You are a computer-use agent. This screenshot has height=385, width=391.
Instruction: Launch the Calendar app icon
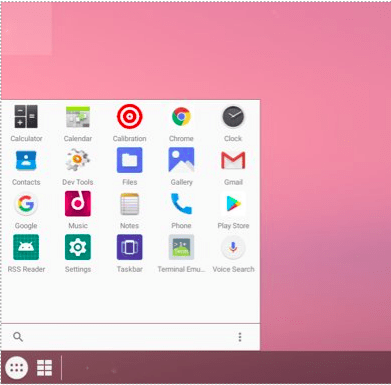(78, 117)
